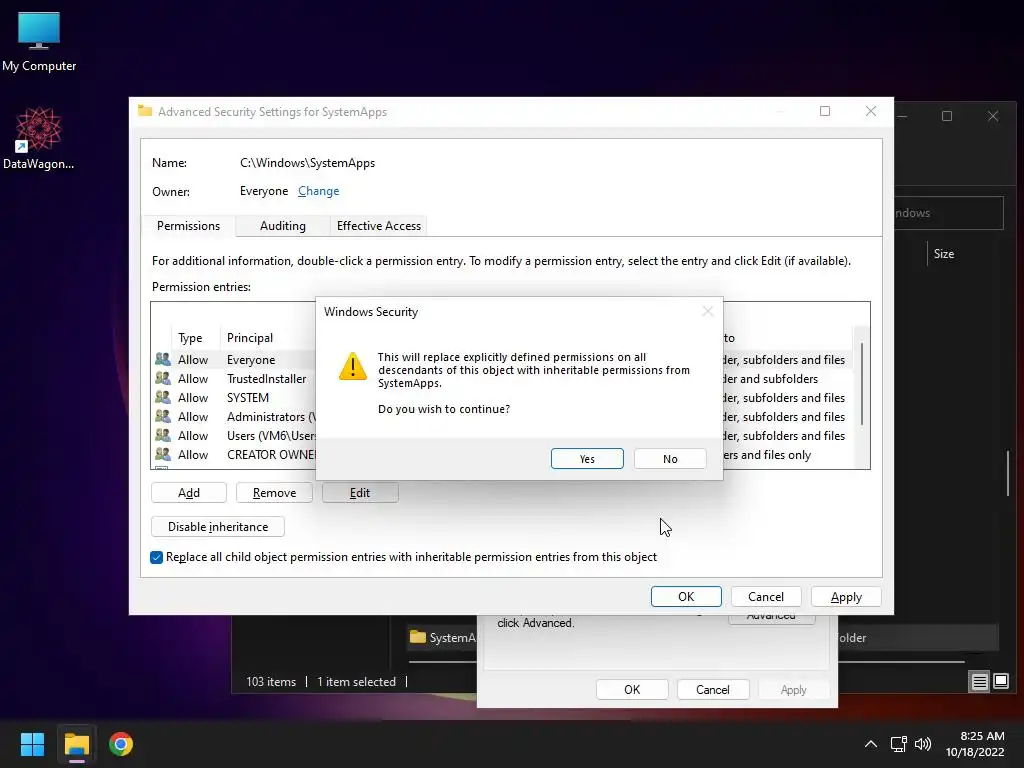
Task: Choose No in Windows Security dialog
Action: tap(670, 458)
